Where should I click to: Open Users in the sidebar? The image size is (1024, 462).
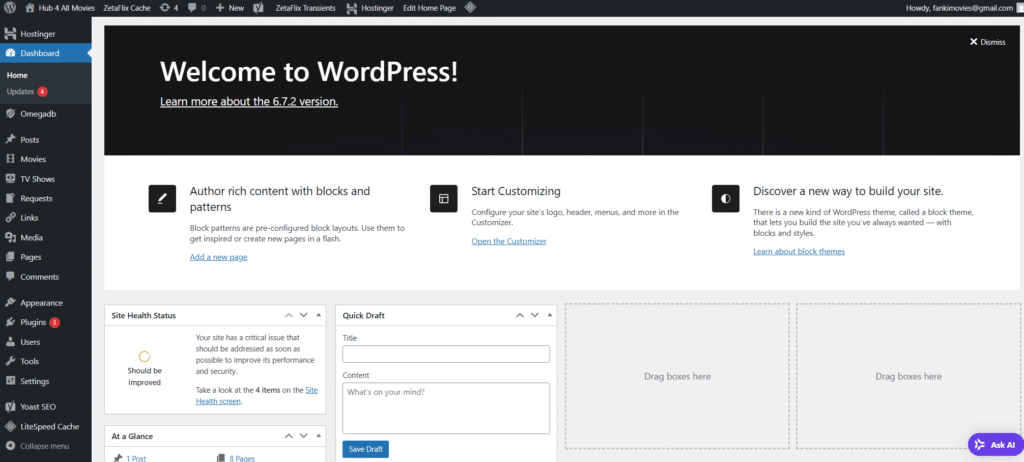46,342
